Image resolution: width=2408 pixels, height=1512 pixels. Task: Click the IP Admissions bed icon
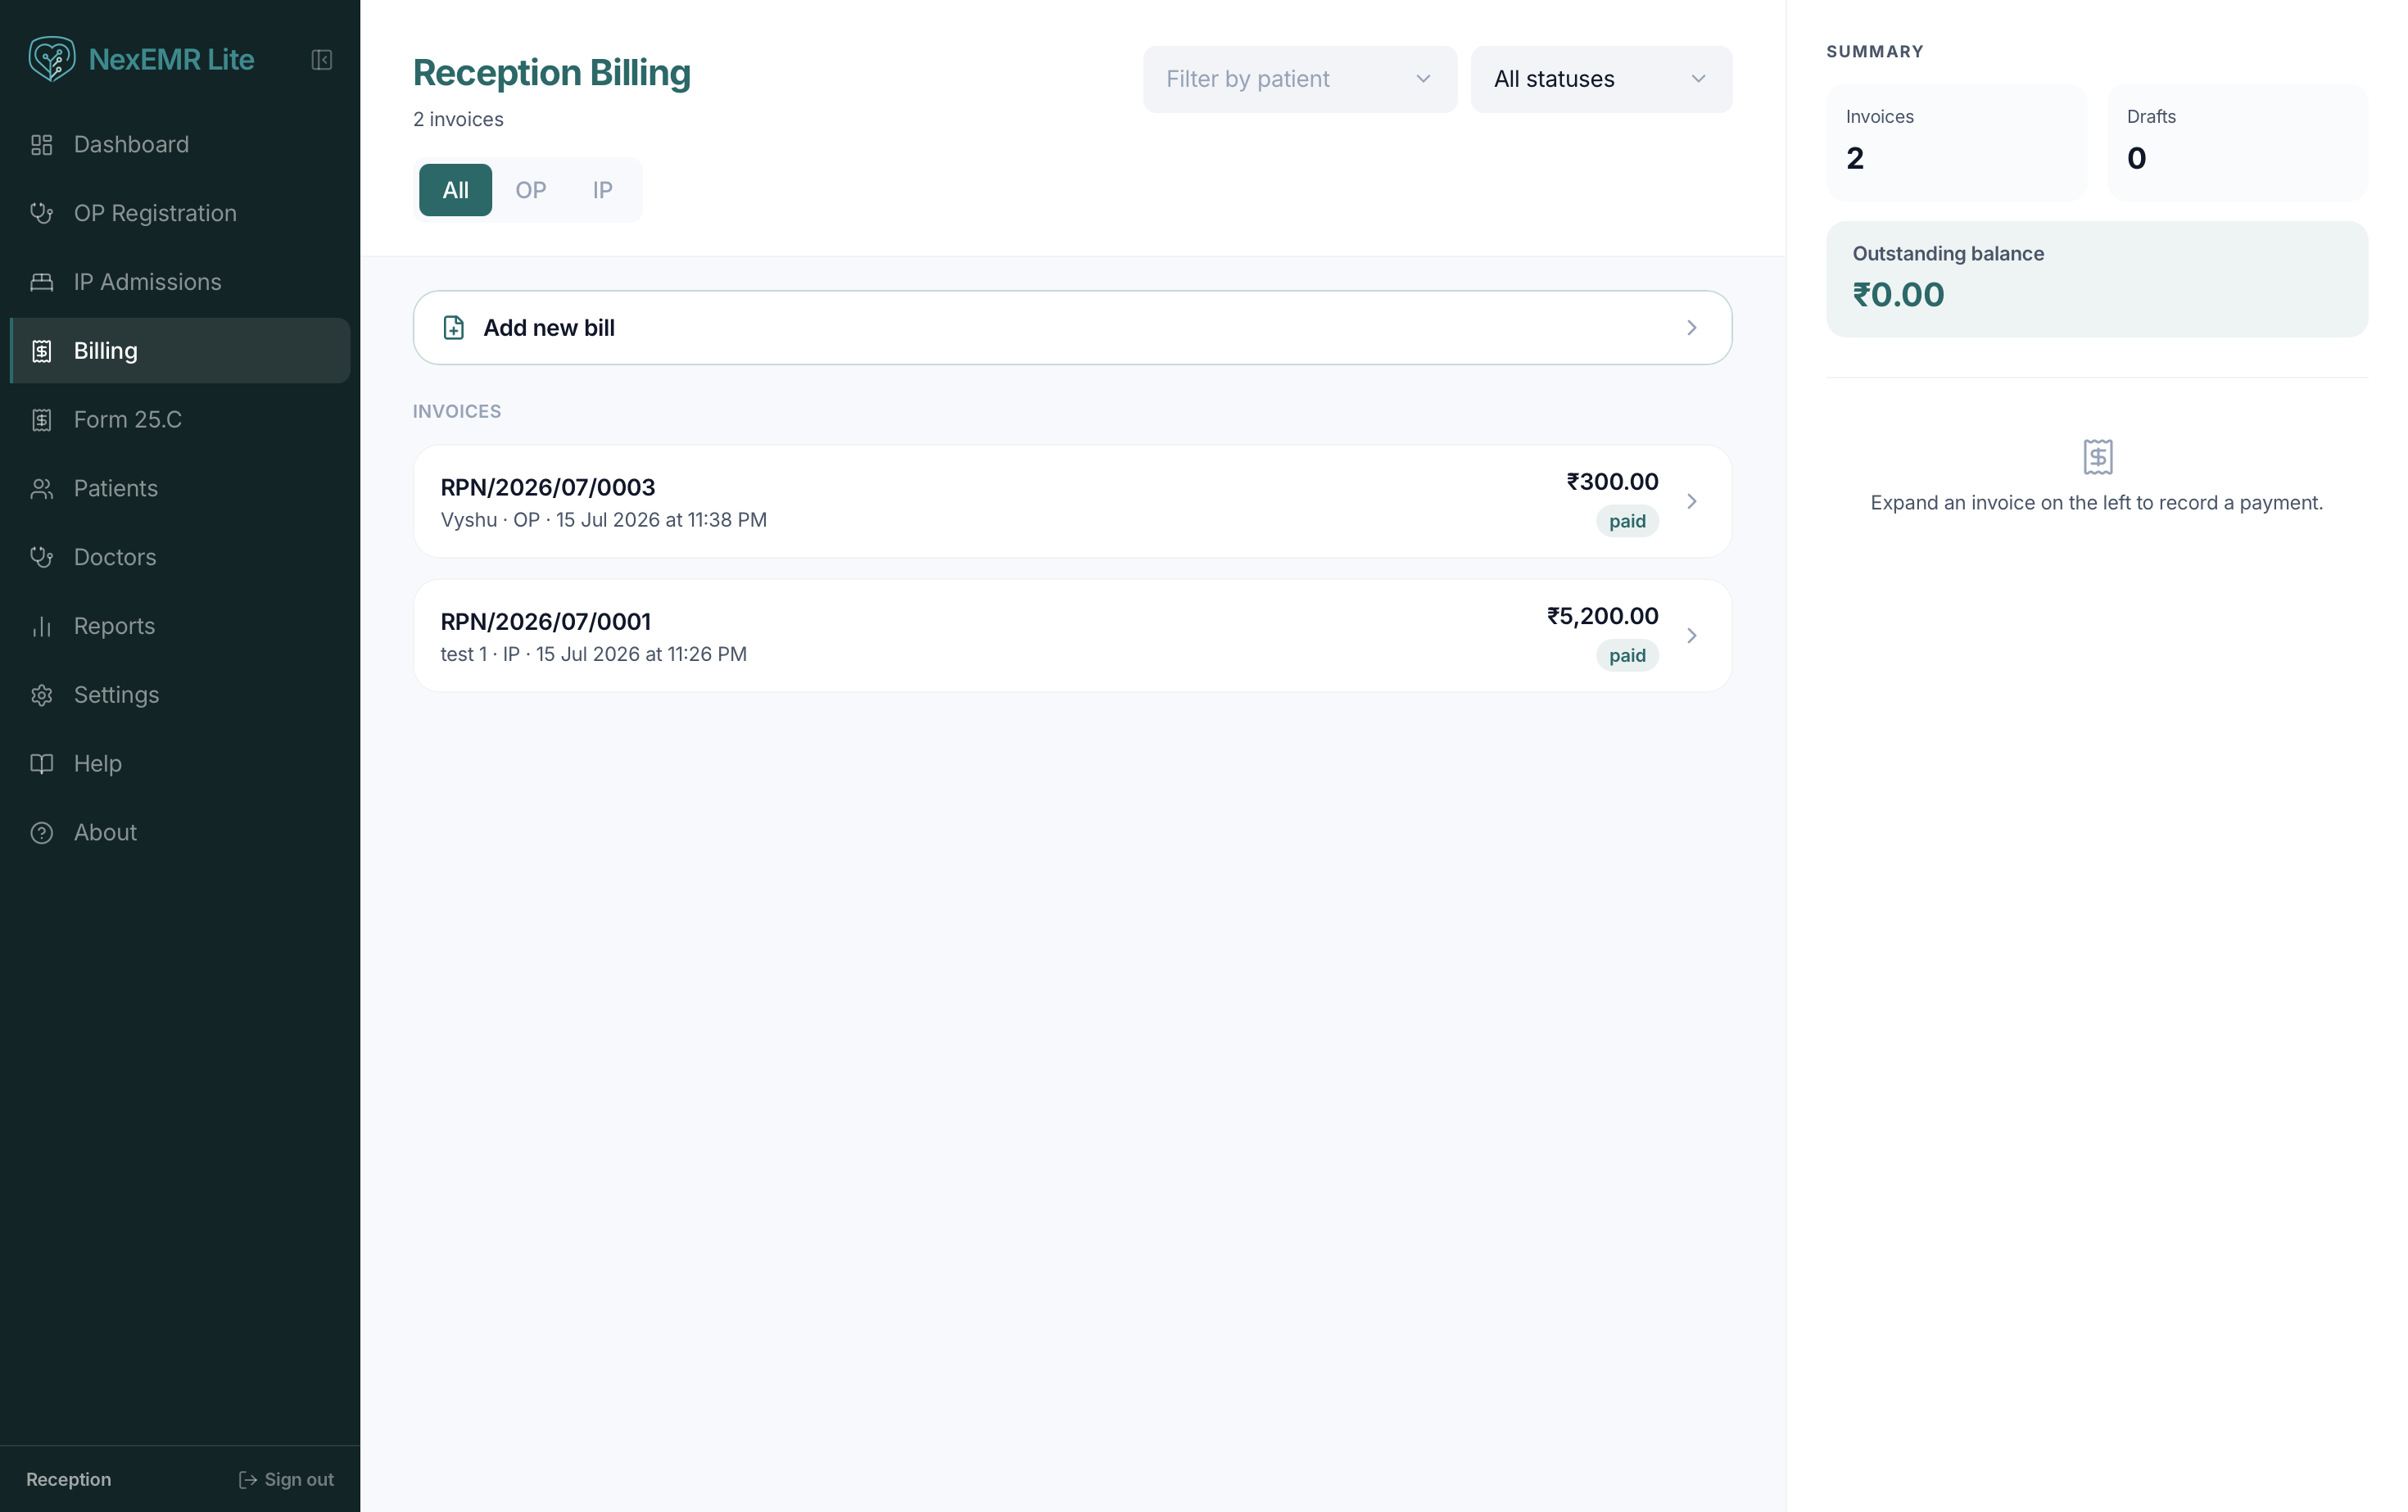pos(41,282)
